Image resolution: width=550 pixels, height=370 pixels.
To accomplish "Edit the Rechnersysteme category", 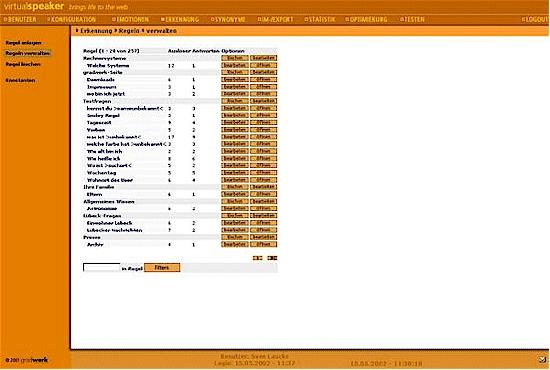I will (263, 58).
